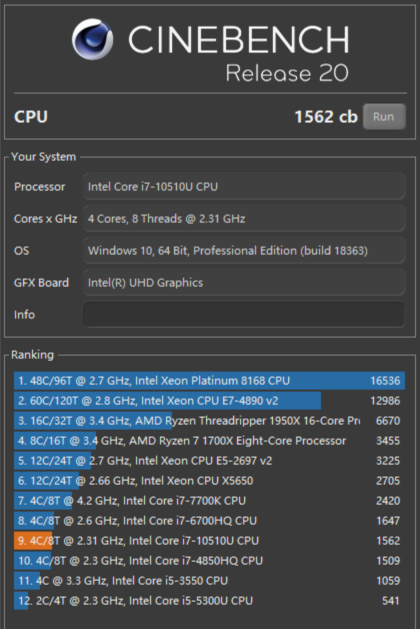Image resolution: width=420 pixels, height=629 pixels.
Task: Select the Core i5-5300U ranking entry
Action: 209,601
